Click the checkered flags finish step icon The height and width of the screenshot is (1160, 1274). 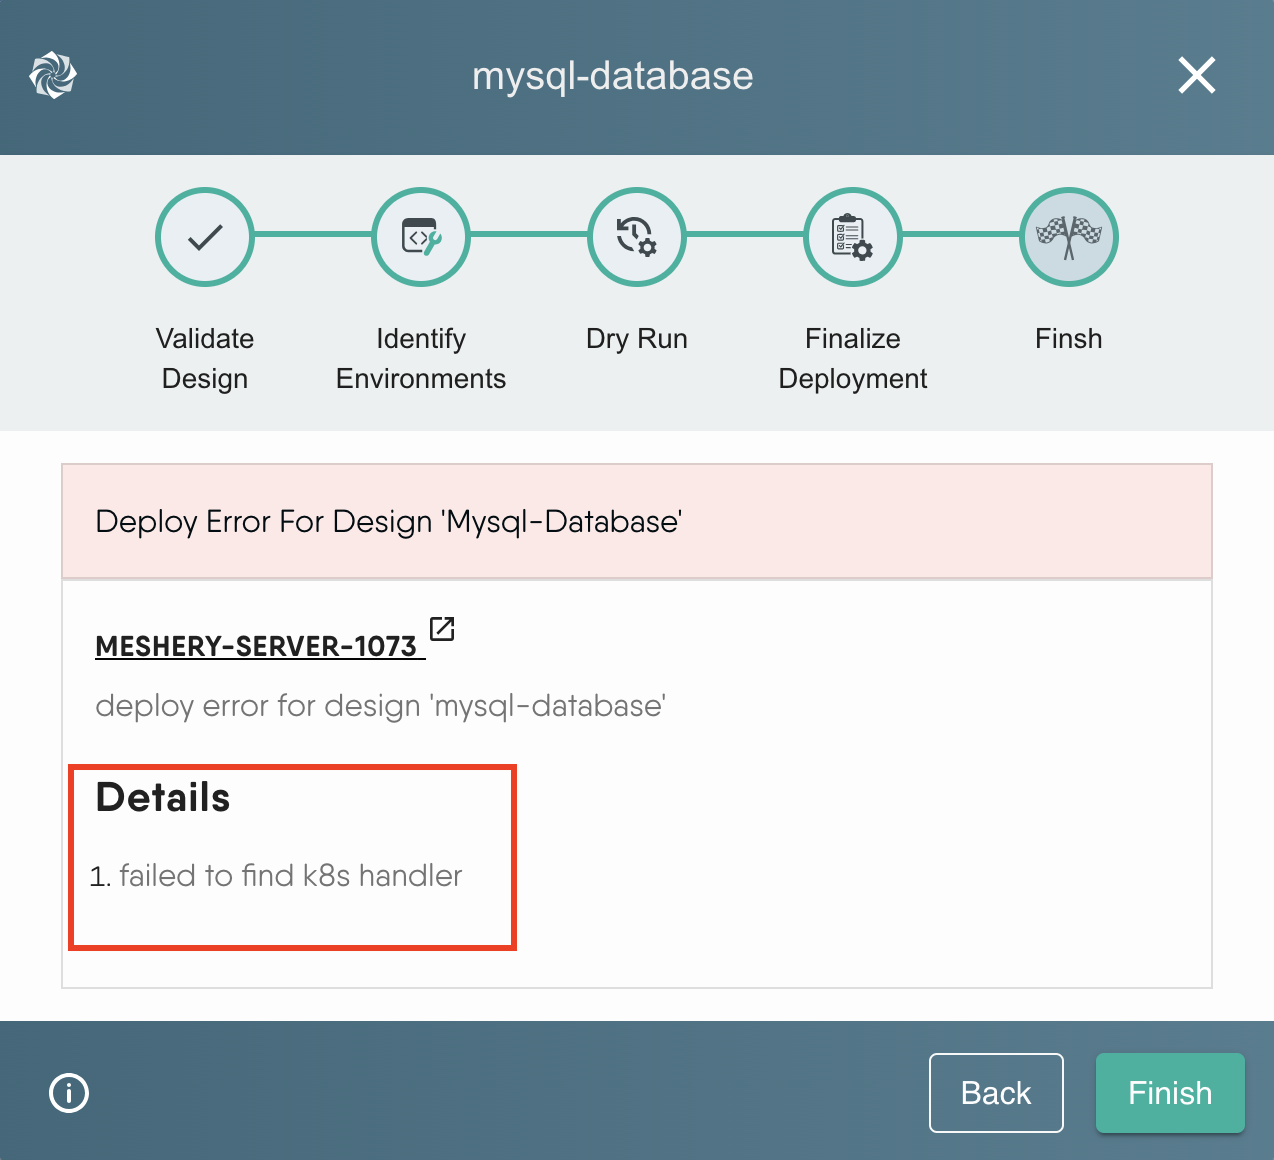[x=1068, y=237]
